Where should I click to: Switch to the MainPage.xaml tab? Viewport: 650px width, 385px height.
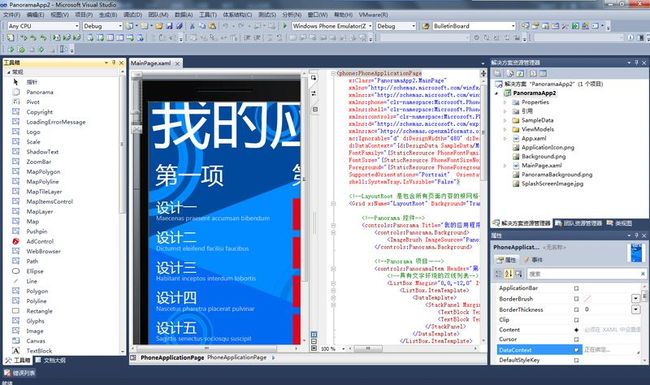(x=151, y=63)
